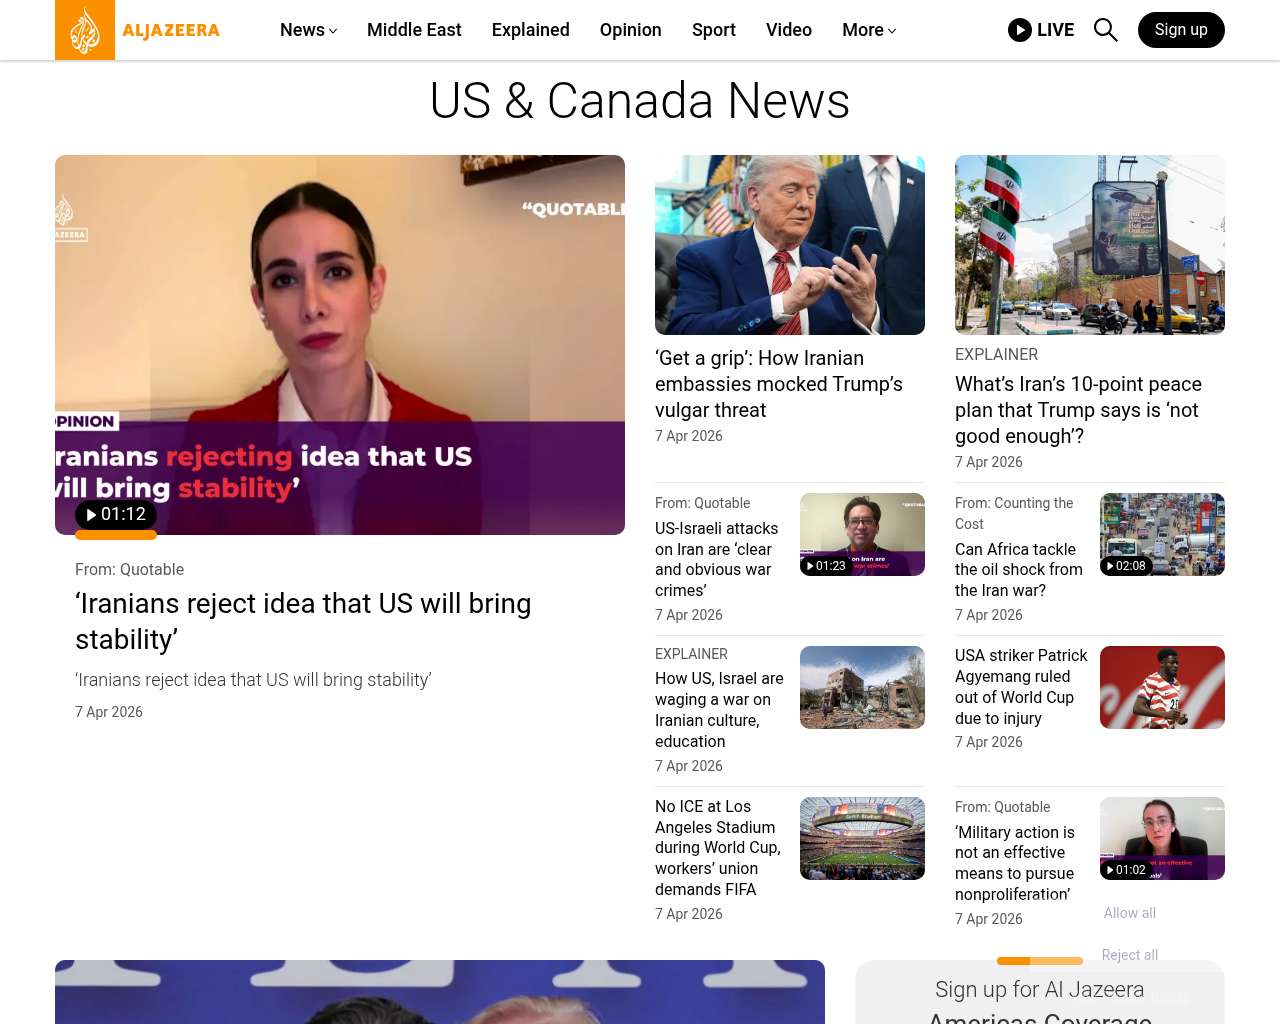
Task: Play the 01:23 war crimes video
Action: (826, 566)
